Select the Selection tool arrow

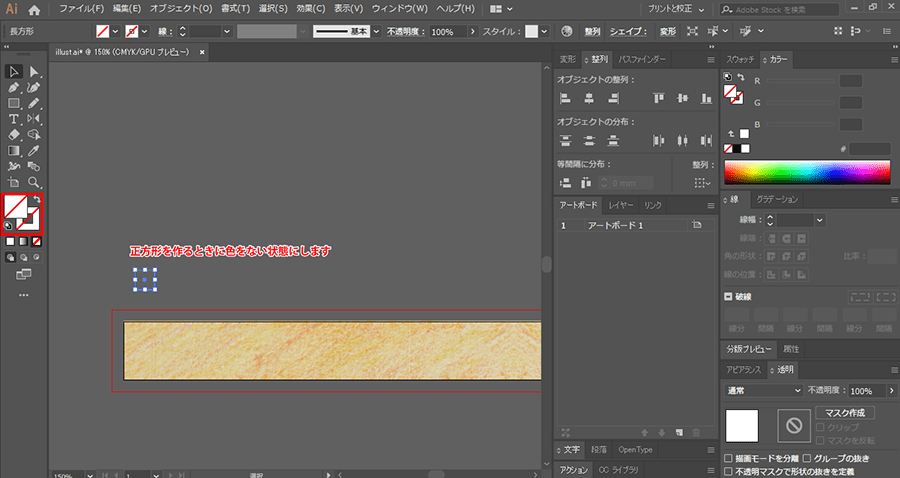click(x=14, y=72)
